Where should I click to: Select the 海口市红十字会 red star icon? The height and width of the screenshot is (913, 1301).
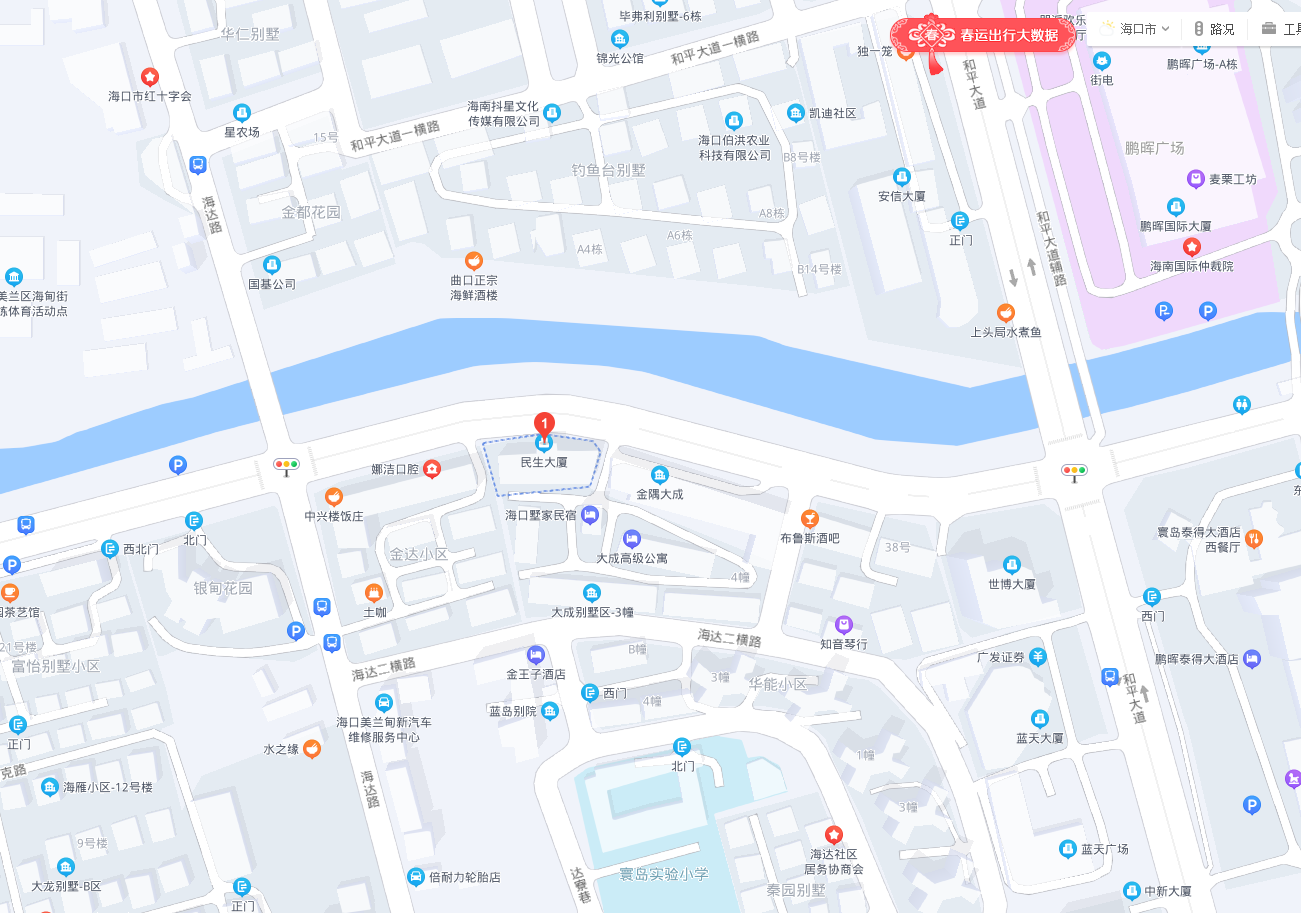coord(150,76)
